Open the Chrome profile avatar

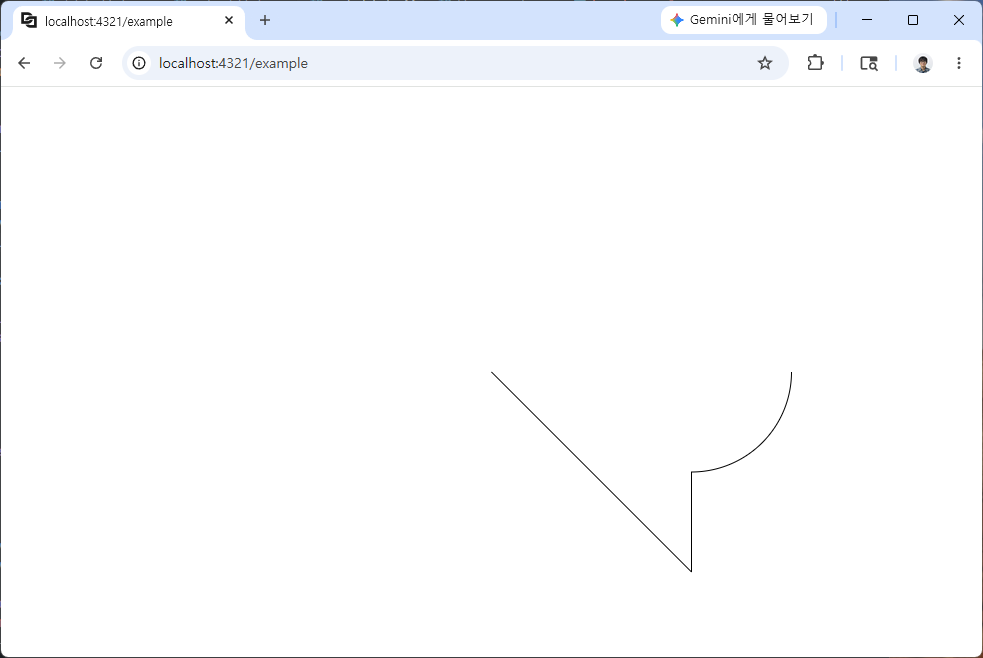tap(922, 63)
